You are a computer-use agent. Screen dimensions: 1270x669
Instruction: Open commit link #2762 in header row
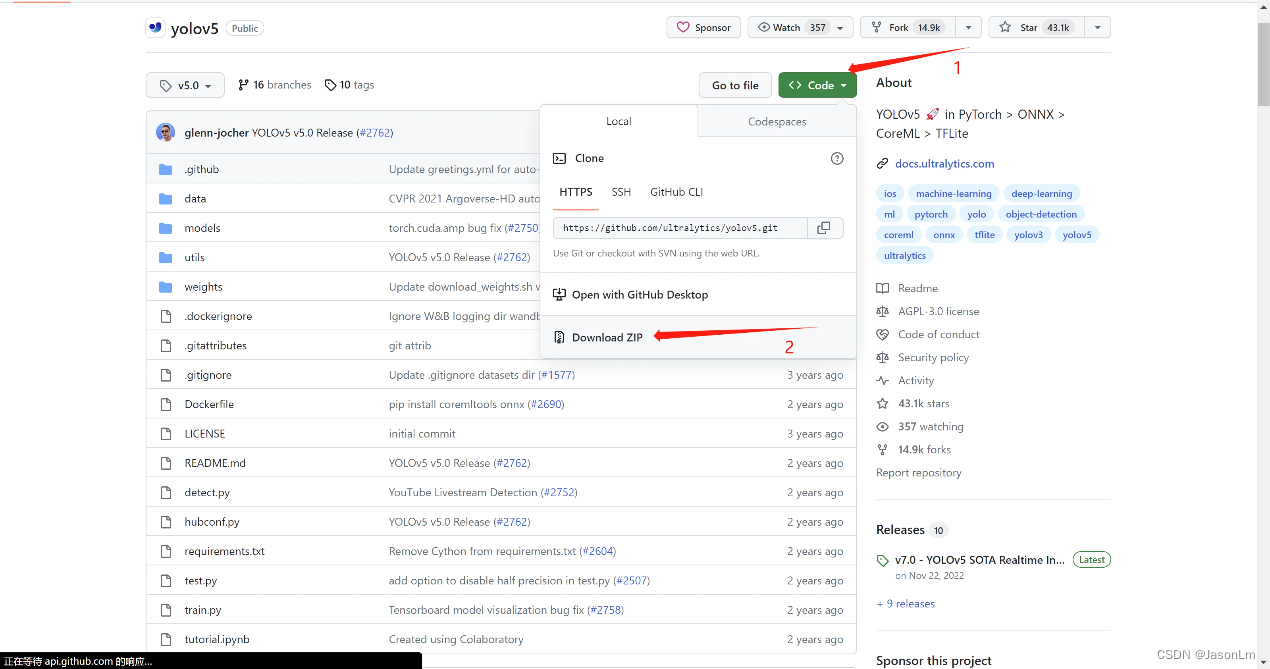pos(376,132)
